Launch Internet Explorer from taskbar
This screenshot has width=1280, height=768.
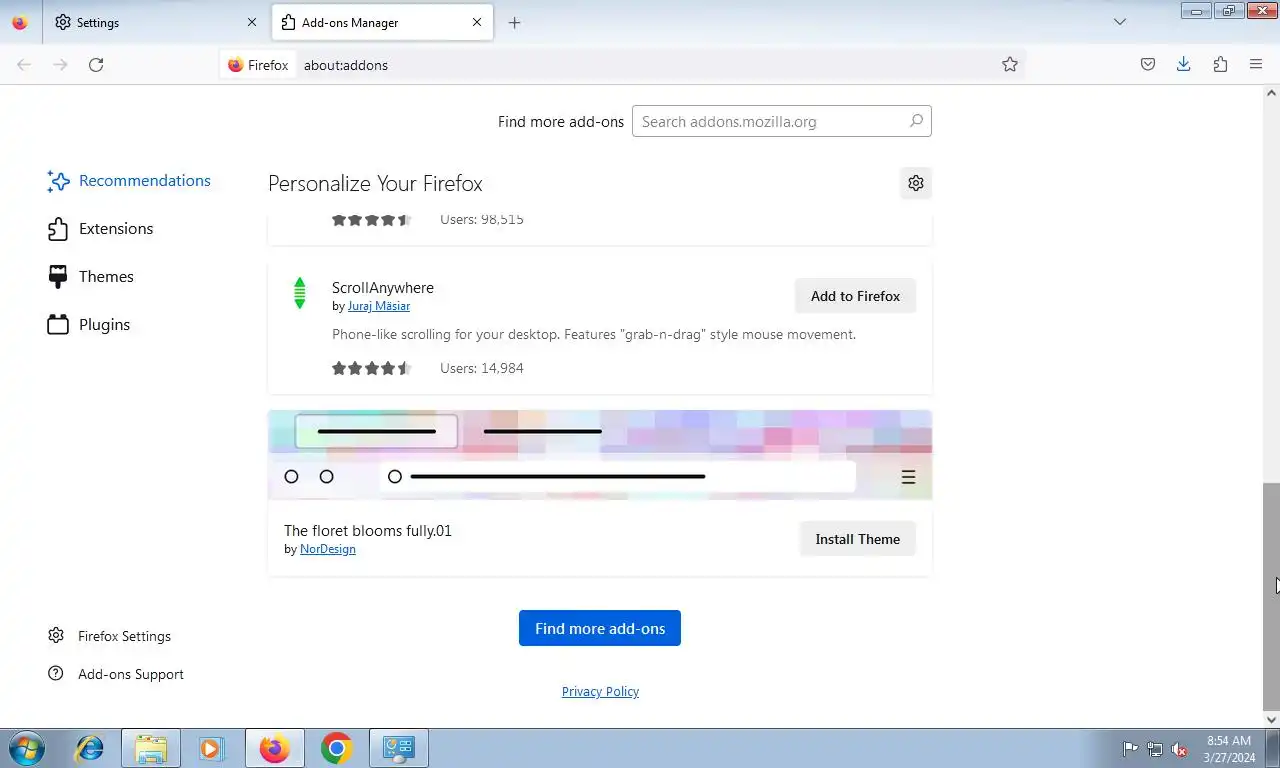click(90, 748)
